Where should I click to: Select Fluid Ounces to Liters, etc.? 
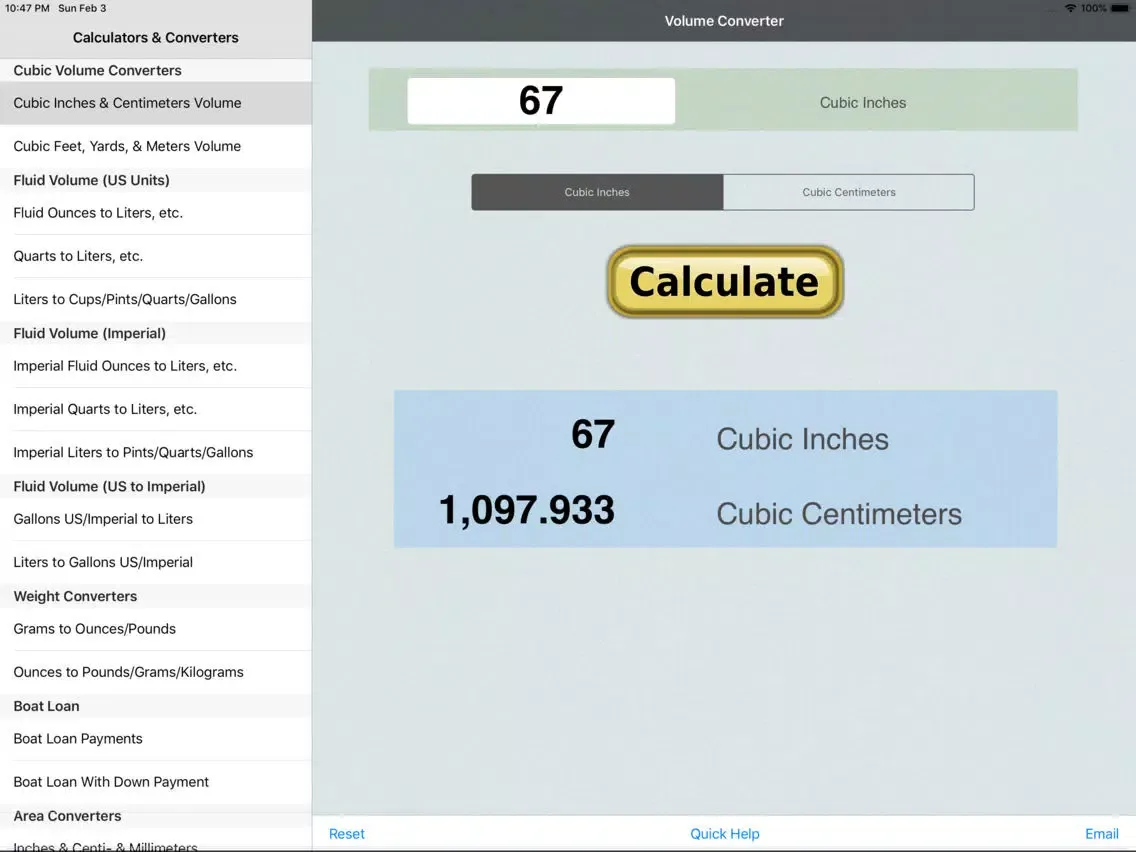coord(156,213)
